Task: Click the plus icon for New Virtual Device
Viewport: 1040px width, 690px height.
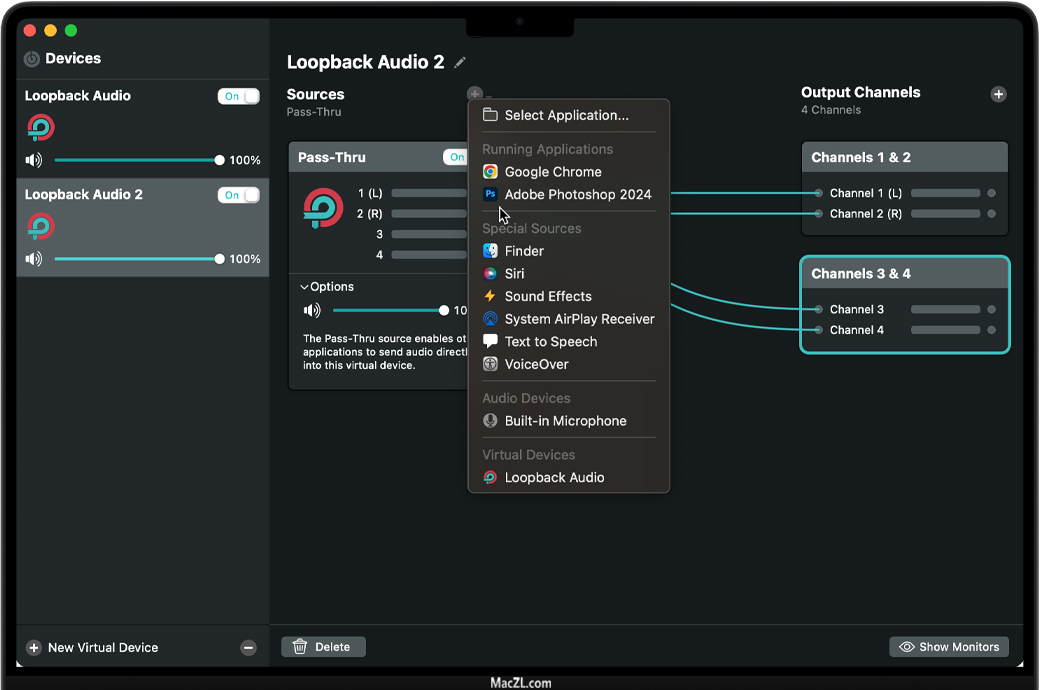Action: 33,648
